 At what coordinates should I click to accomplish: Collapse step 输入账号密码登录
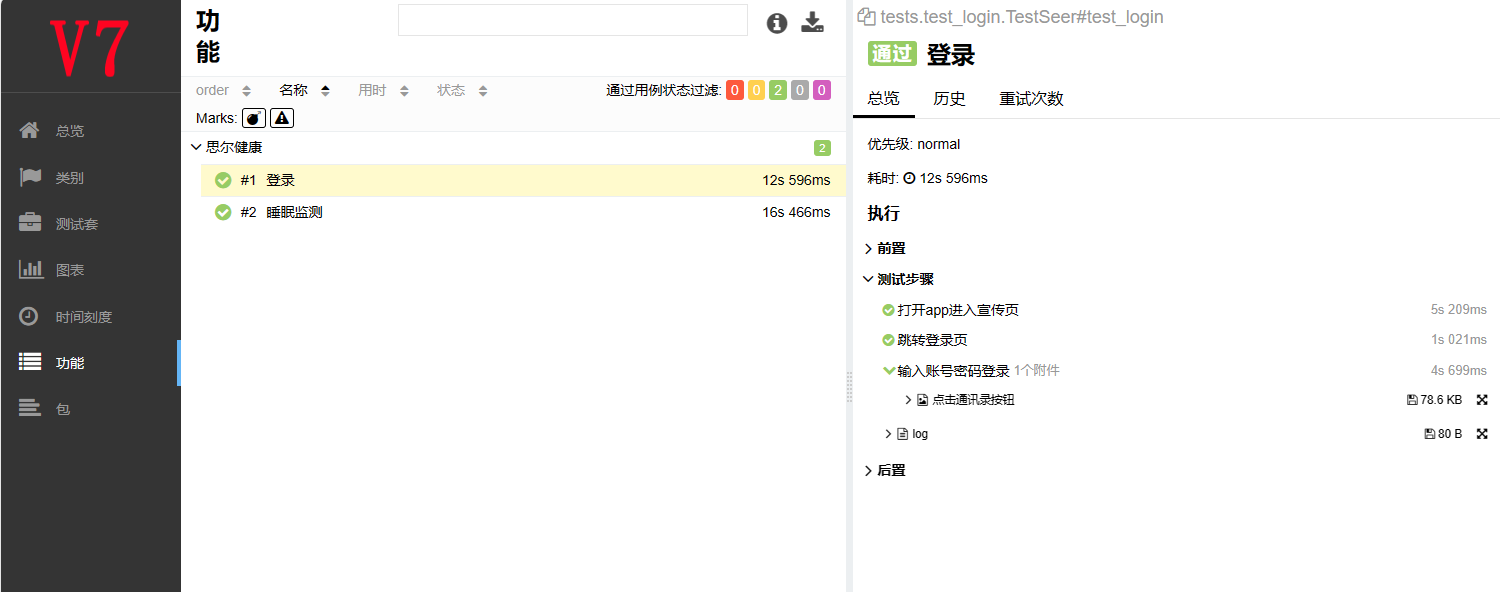point(888,370)
